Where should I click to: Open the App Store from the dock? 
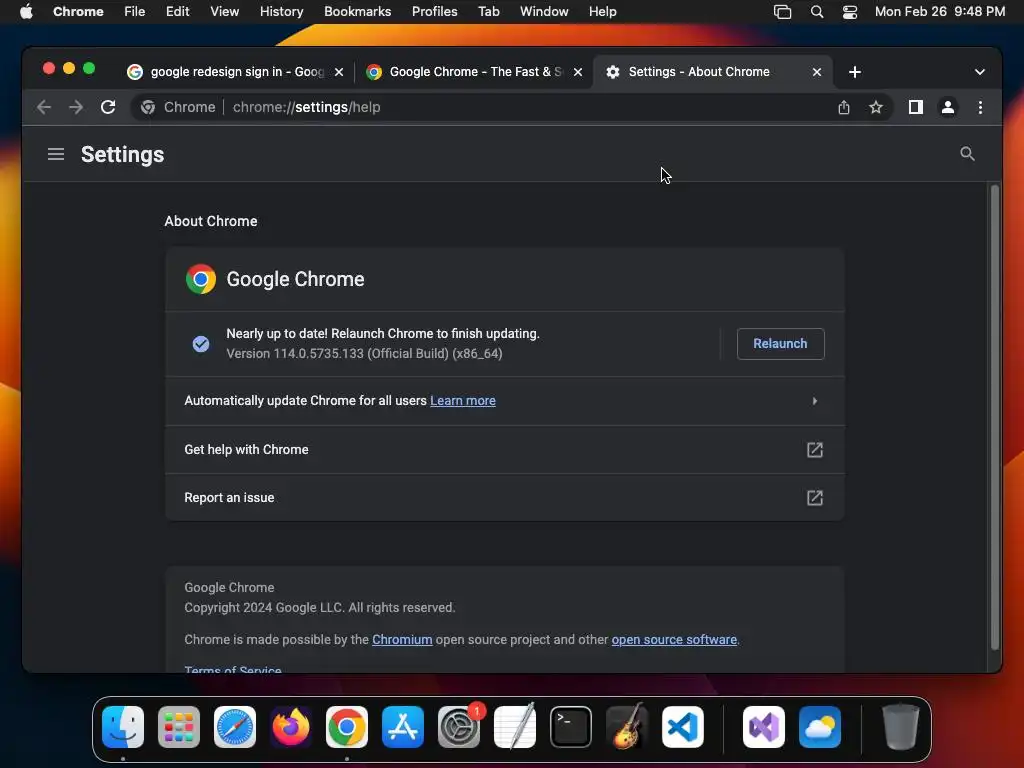pos(403,727)
